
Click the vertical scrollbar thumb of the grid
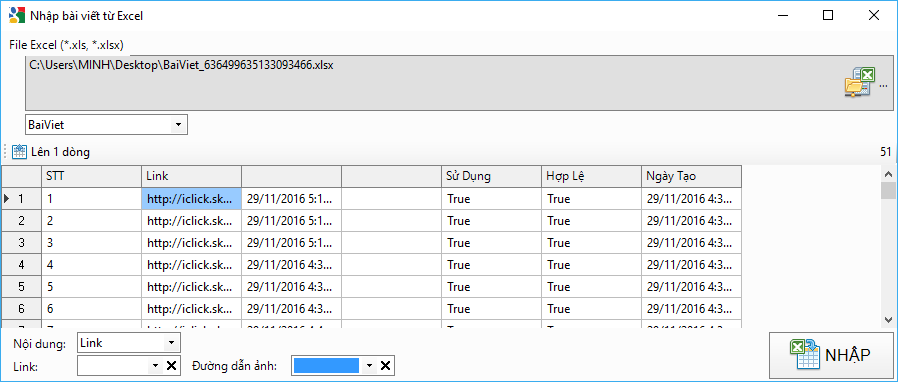(888, 191)
